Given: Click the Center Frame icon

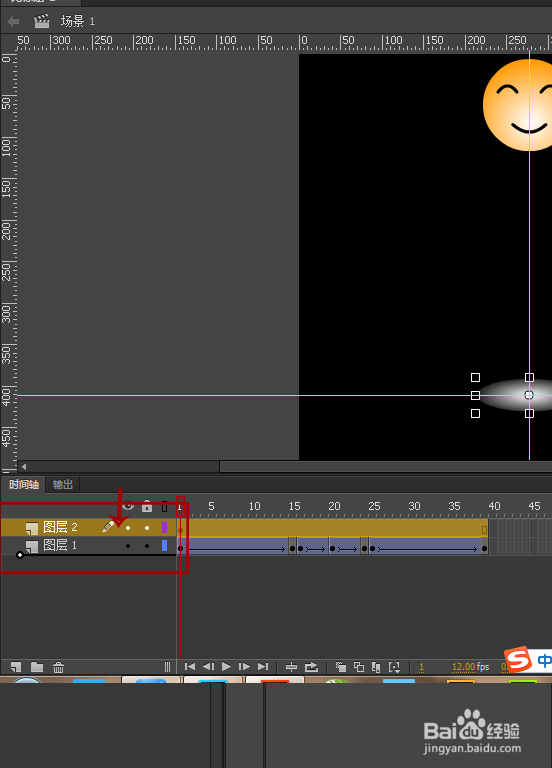Looking at the screenshot, I should [291, 667].
